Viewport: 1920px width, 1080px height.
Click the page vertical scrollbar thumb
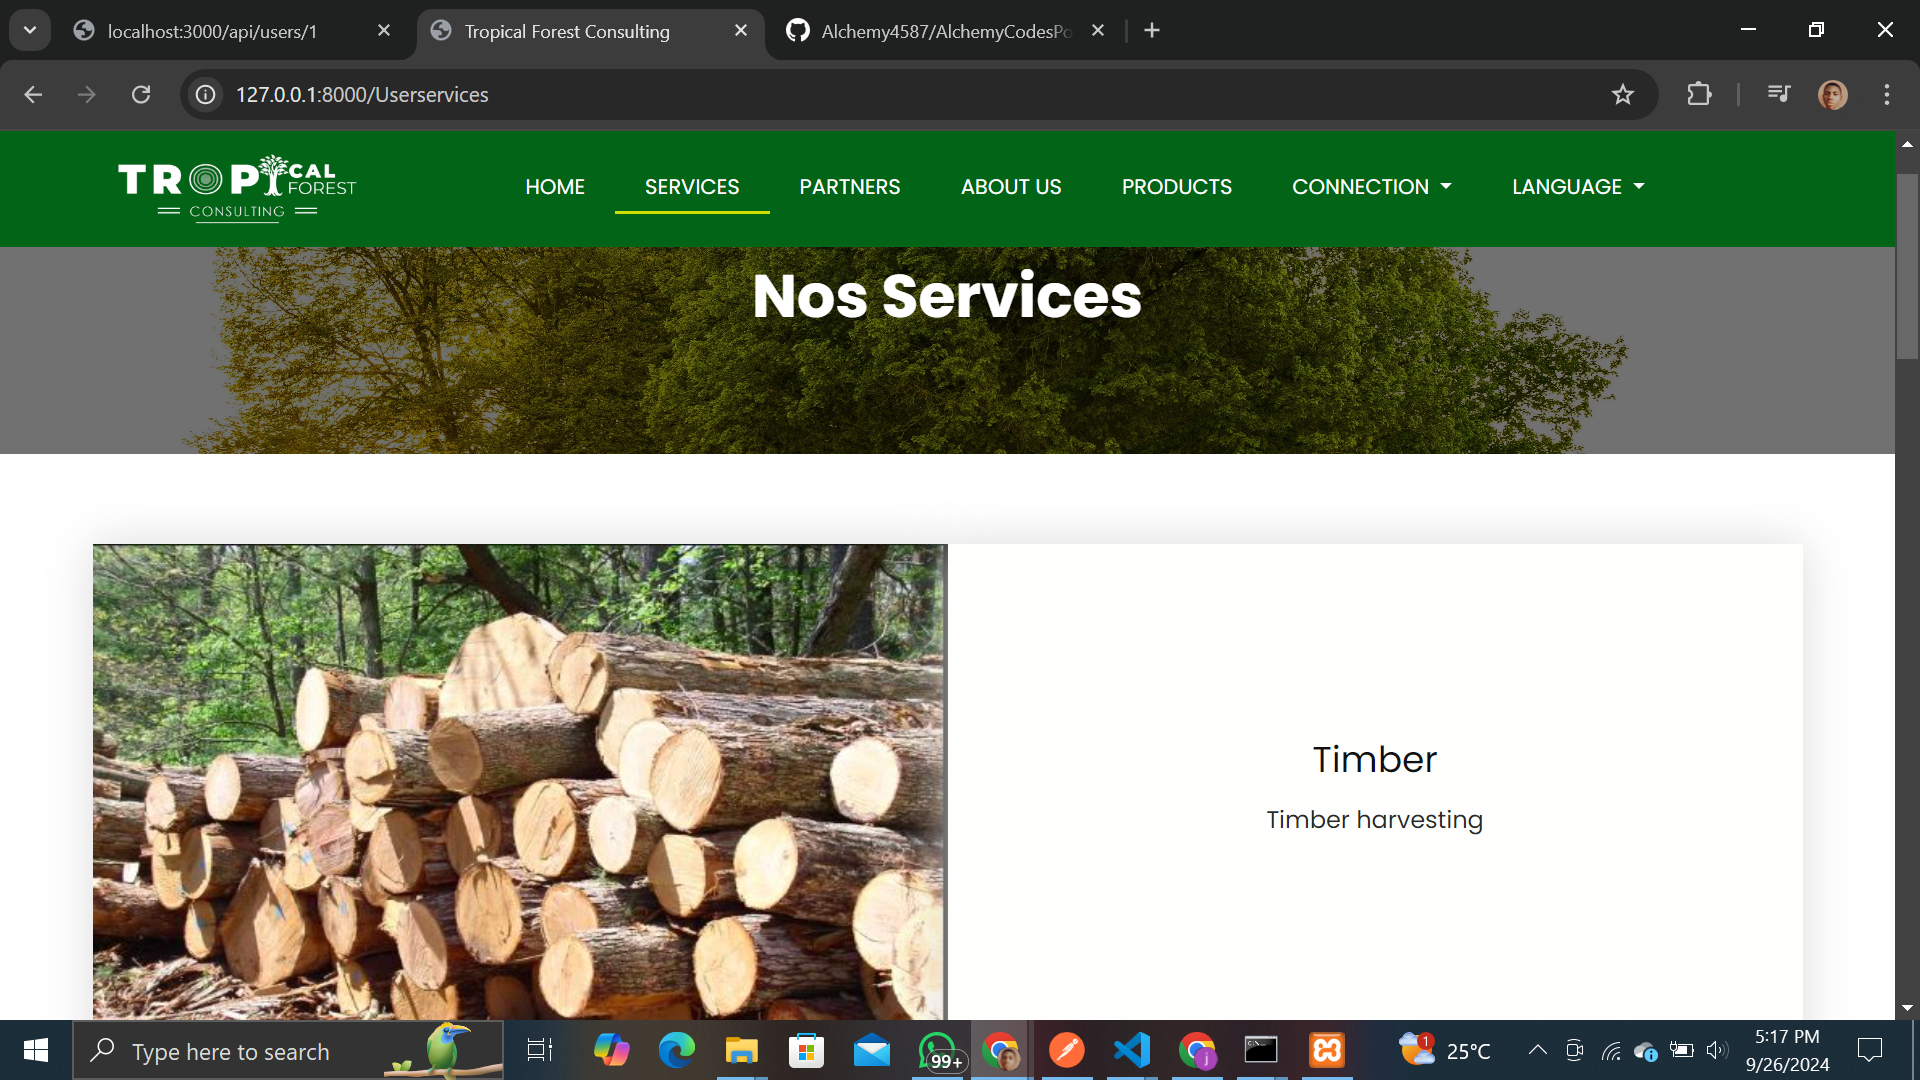1907,265
